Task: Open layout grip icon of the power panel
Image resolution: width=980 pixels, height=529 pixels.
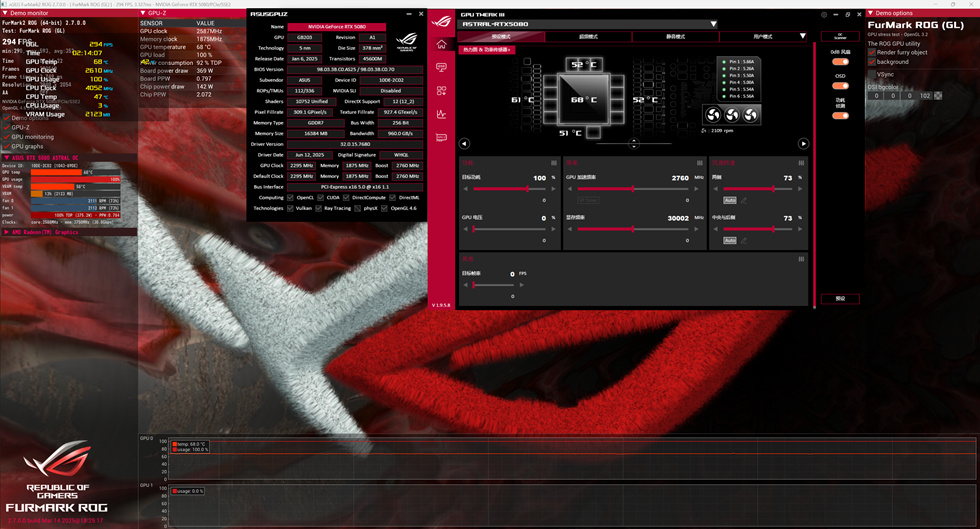Action: tap(554, 163)
